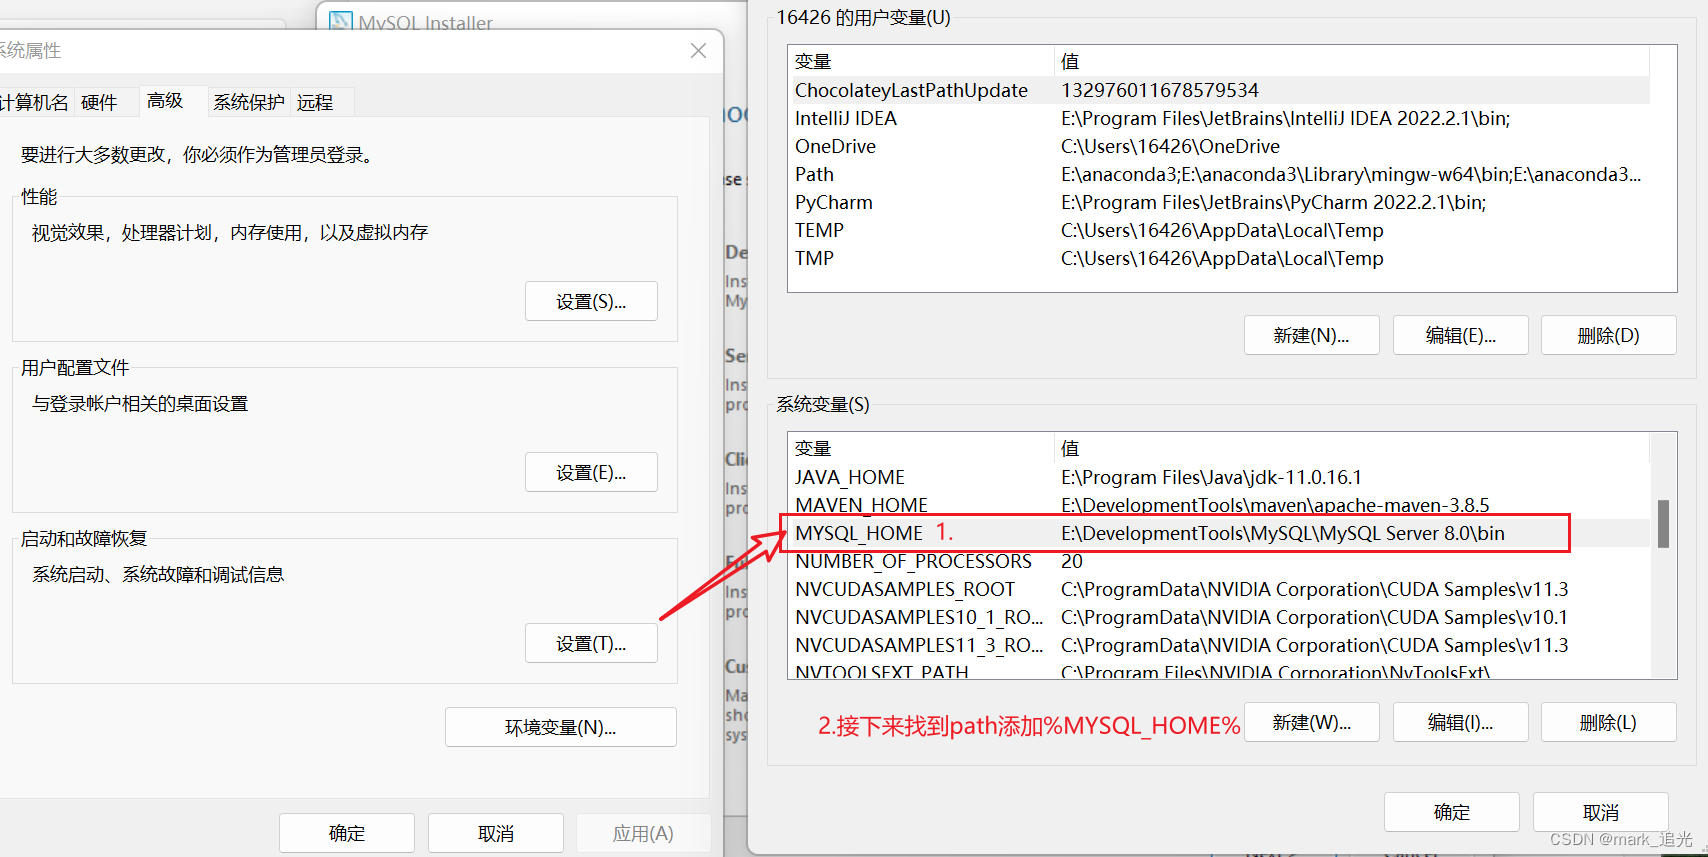Select the TEMP user variable row
The height and width of the screenshot is (857, 1708).
pyautogui.click(x=1219, y=230)
